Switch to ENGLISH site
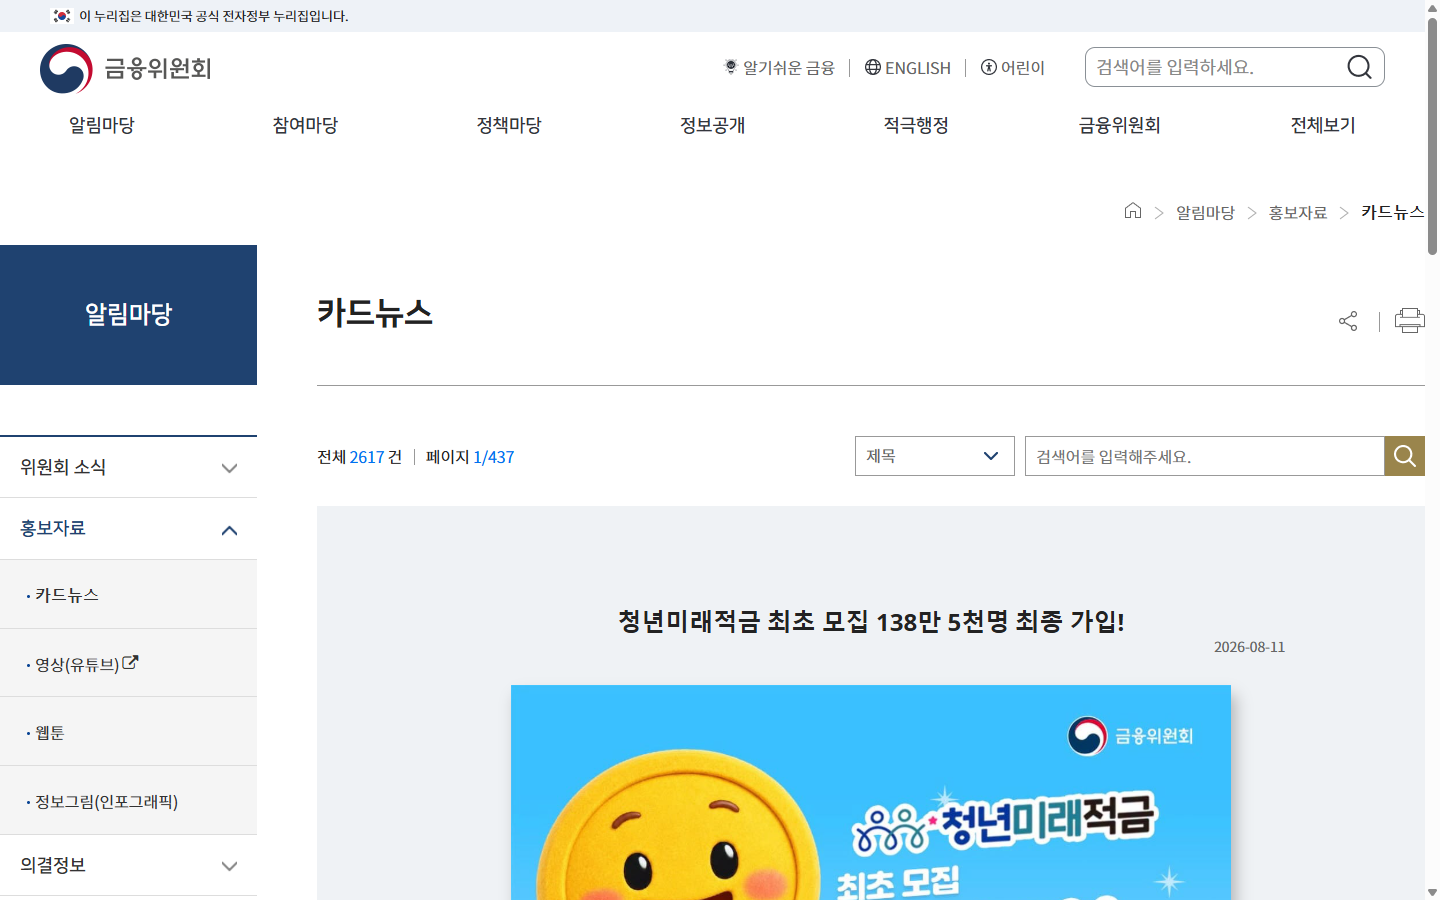Viewport: 1440px width, 900px height. click(908, 67)
